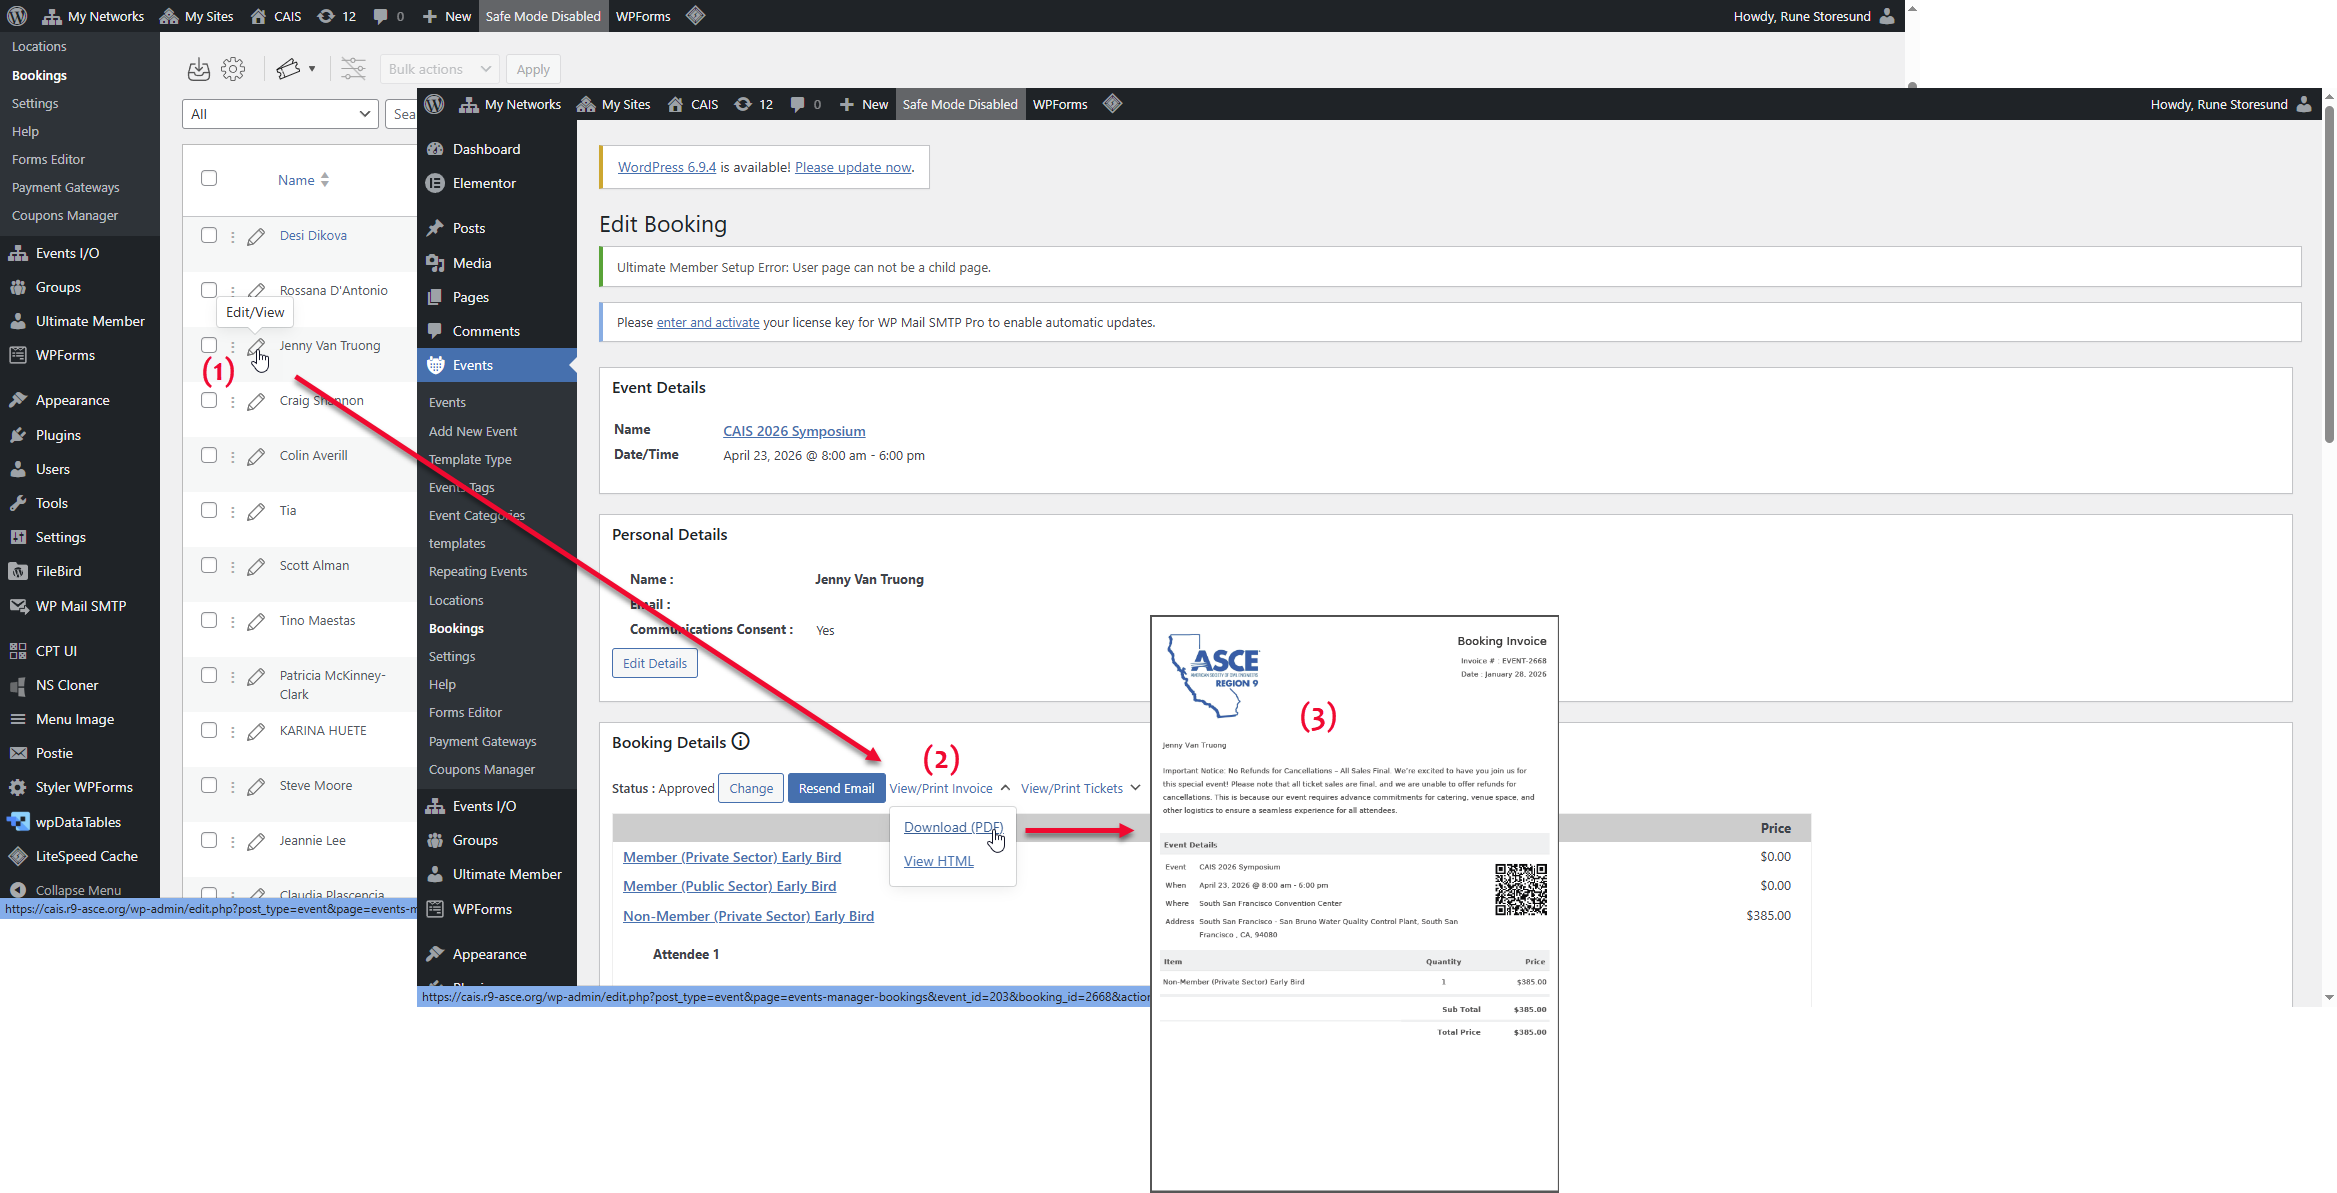Click the user avatar icon in Edit Booking admin bar
The width and height of the screenshot is (2337, 1193).
pyautogui.click(x=2304, y=104)
